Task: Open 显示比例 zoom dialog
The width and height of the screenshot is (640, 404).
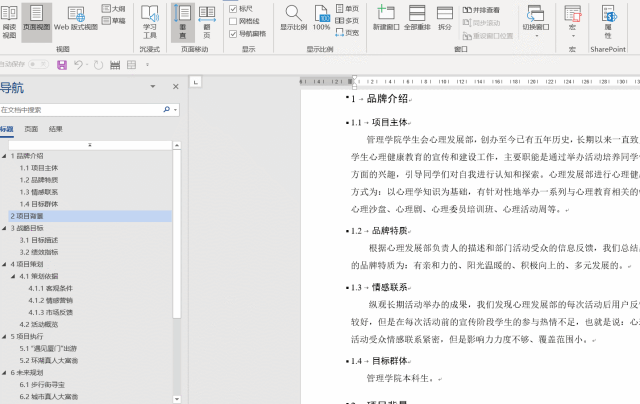Action: tap(293, 18)
